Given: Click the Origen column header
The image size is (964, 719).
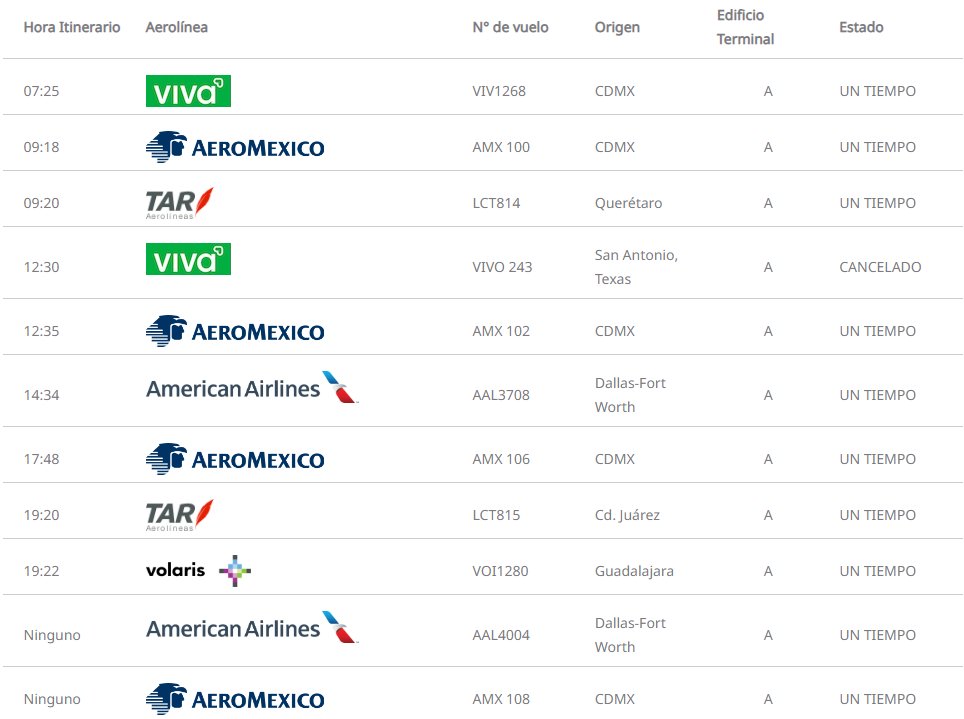Looking at the screenshot, I should (x=617, y=28).
